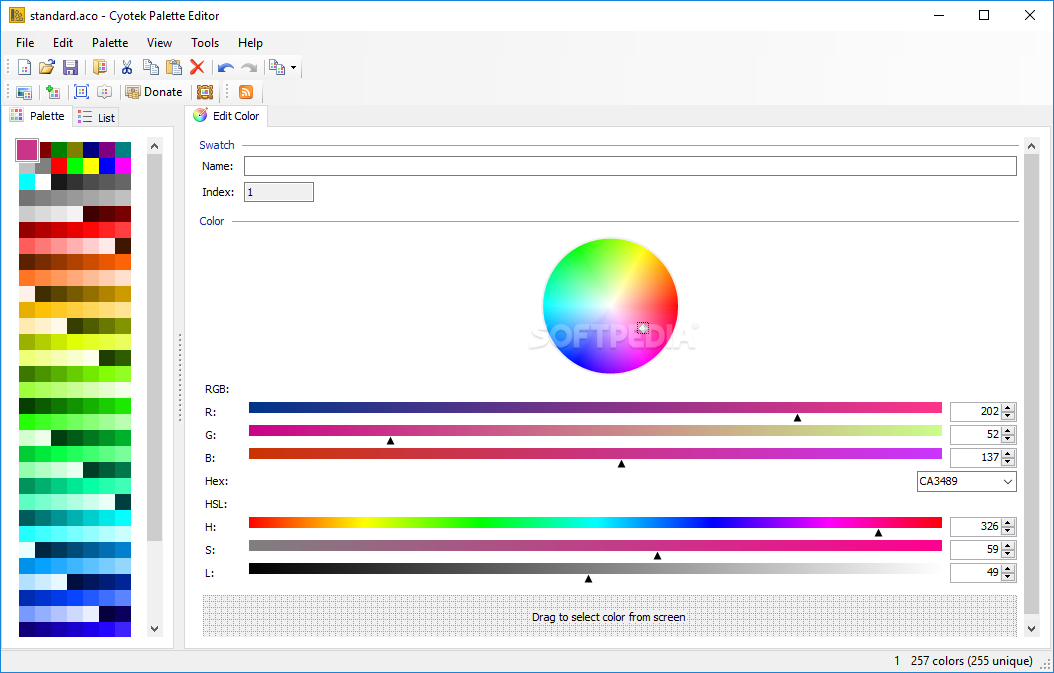
Task: Increase the H hue value stepper
Action: [1007, 522]
